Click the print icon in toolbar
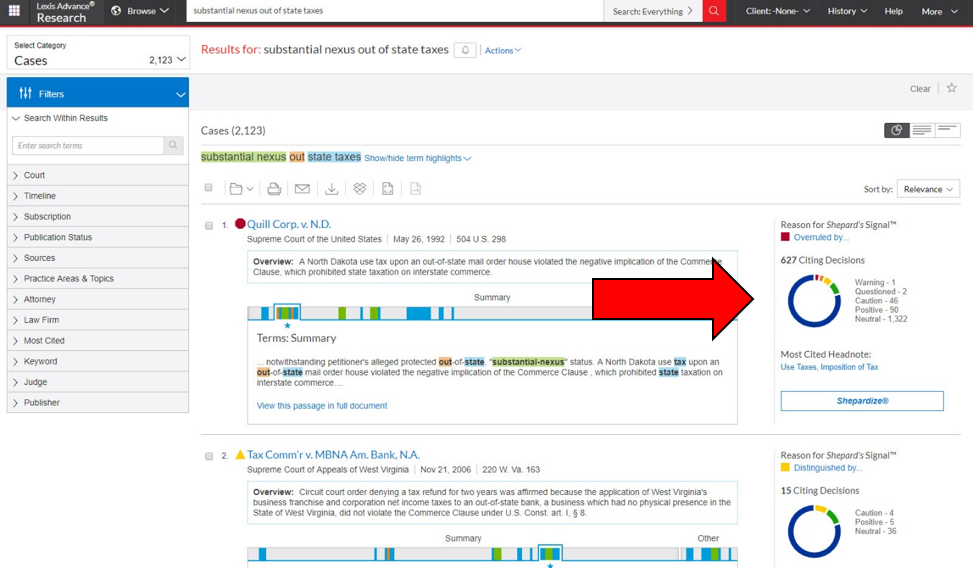 coord(274,189)
